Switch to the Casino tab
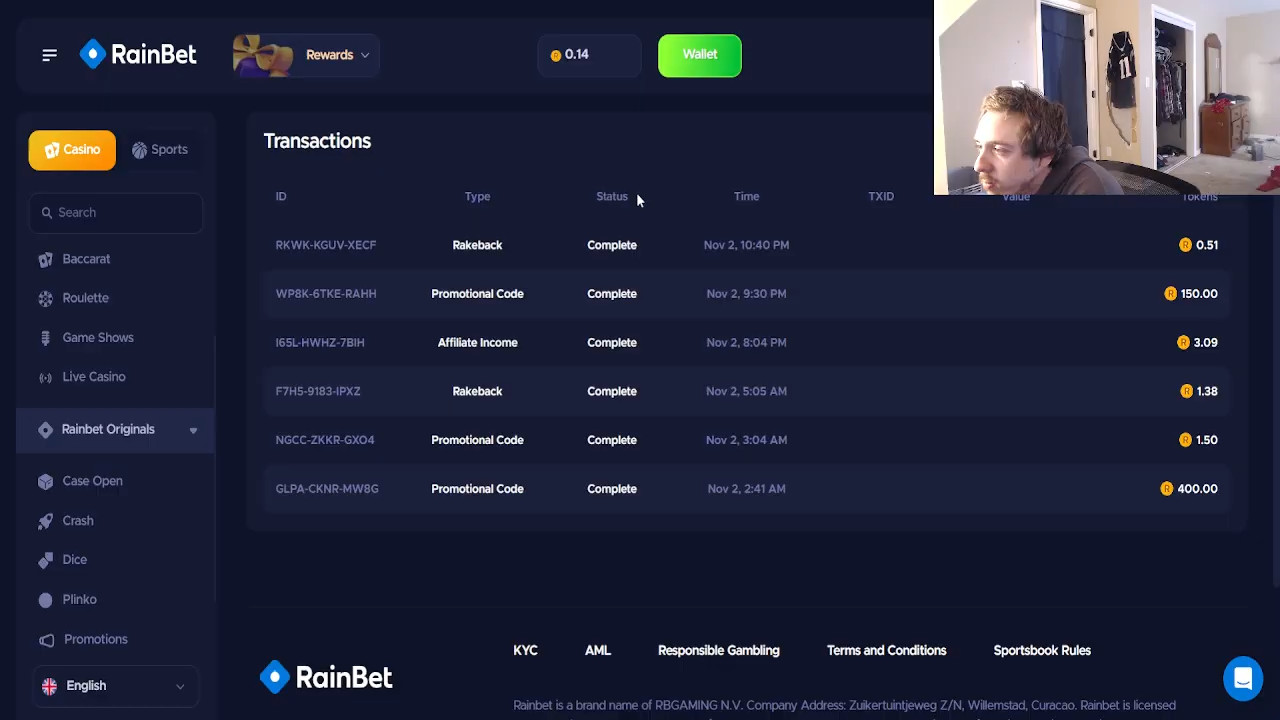 point(72,150)
